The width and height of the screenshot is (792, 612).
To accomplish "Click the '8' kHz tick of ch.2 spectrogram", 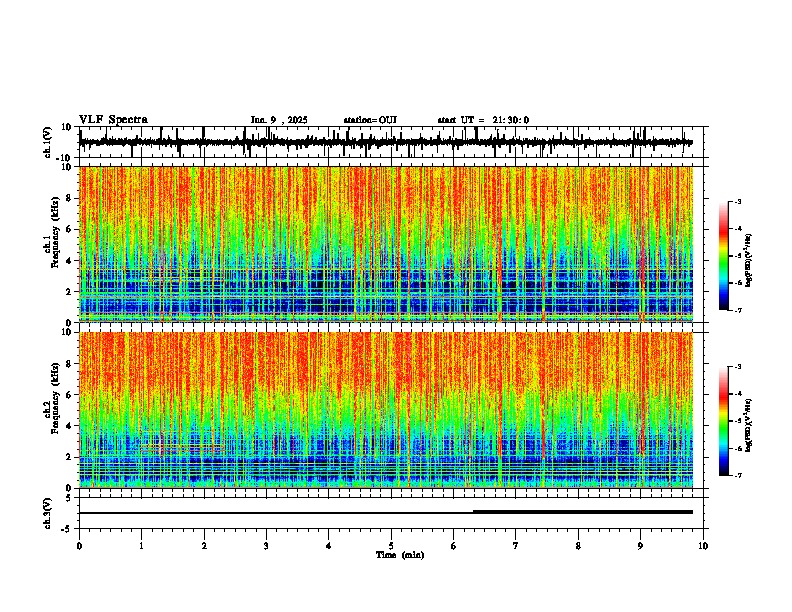I will [69, 364].
